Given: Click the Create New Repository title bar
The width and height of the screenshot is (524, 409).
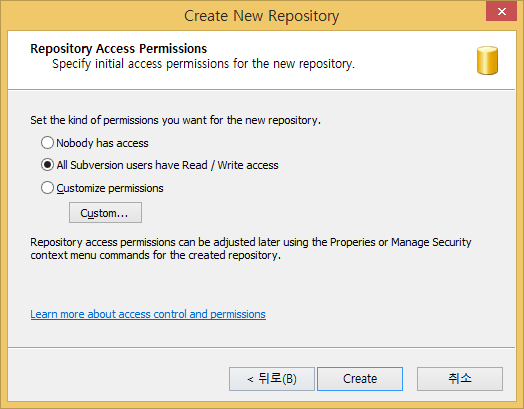Looking at the screenshot, I should point(262,16).
